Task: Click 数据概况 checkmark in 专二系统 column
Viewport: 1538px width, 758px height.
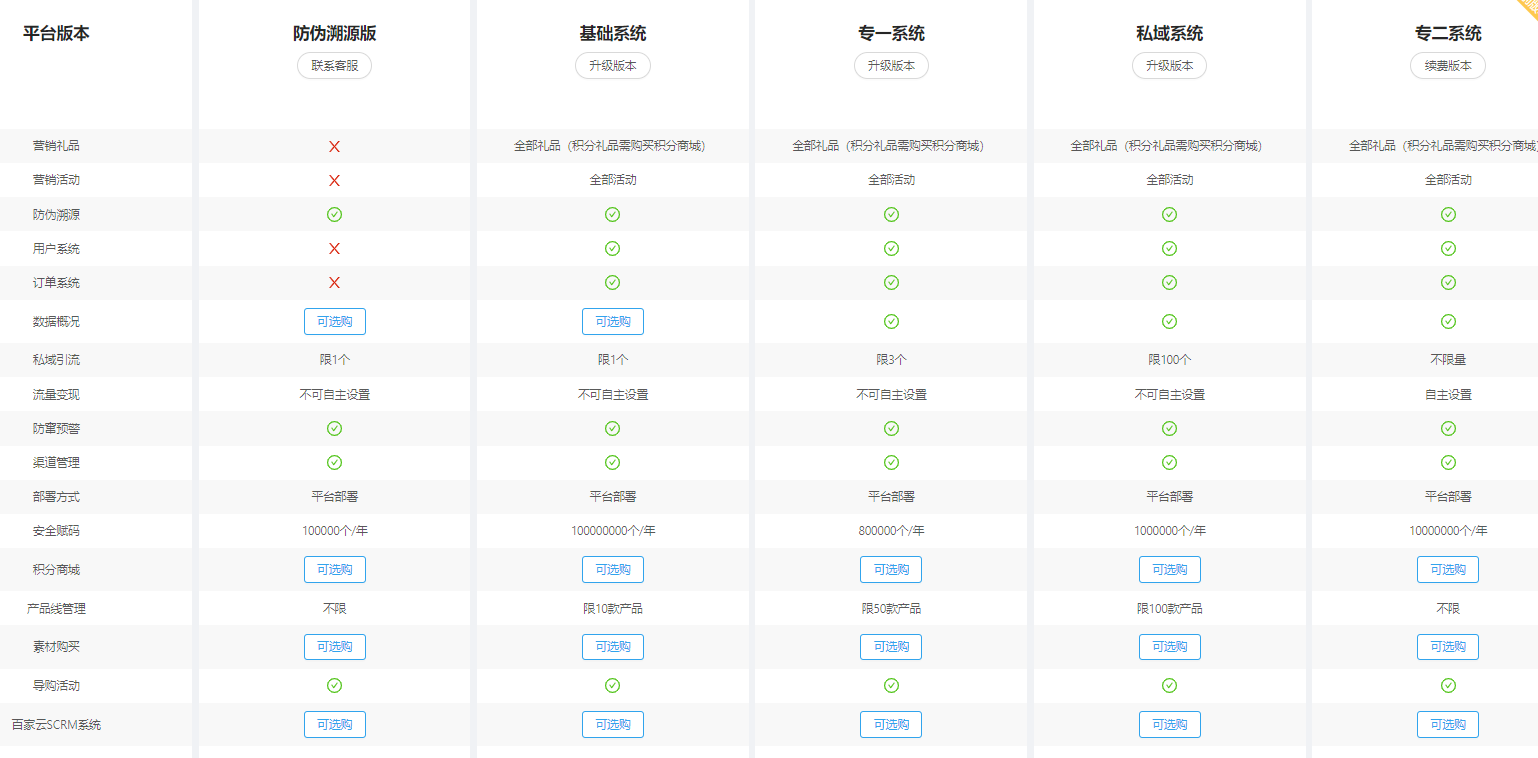Action: (1448, 321)
